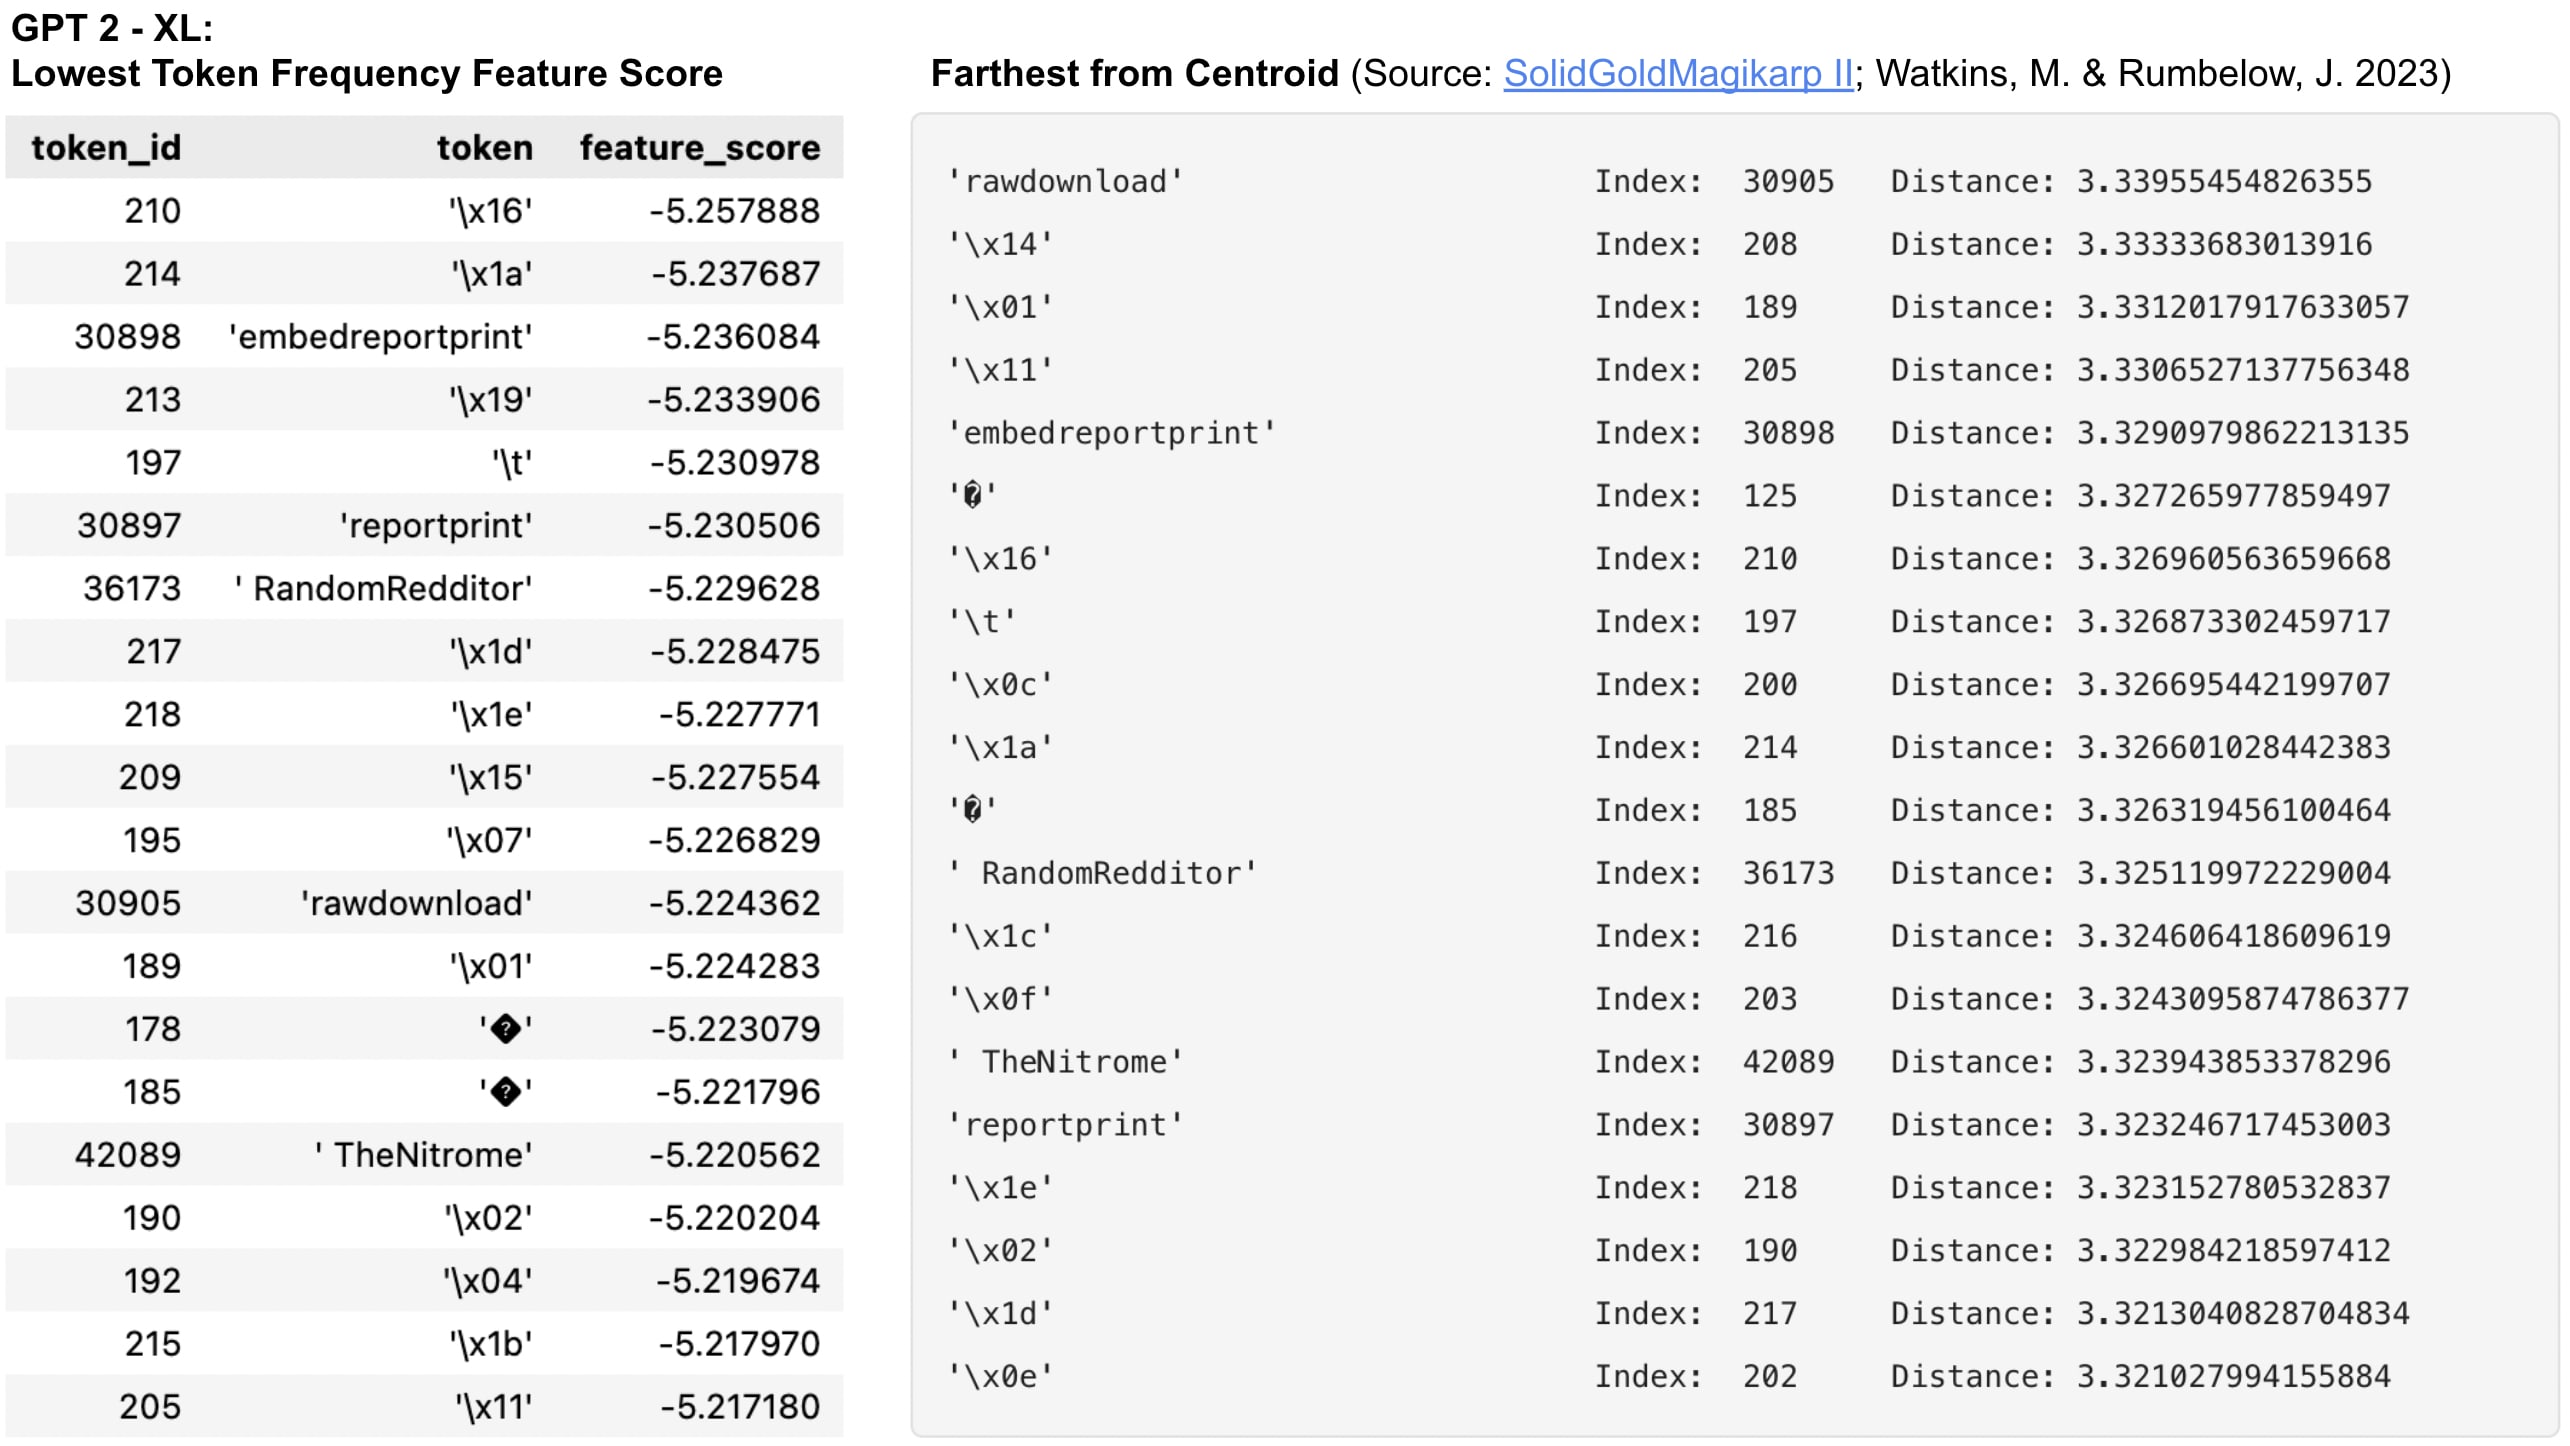Click the 'Lowest Token Frequency Feature Score' heading
This screenshot has width=2570, height=1446.
pyautogui.click(x=366, y=74)
